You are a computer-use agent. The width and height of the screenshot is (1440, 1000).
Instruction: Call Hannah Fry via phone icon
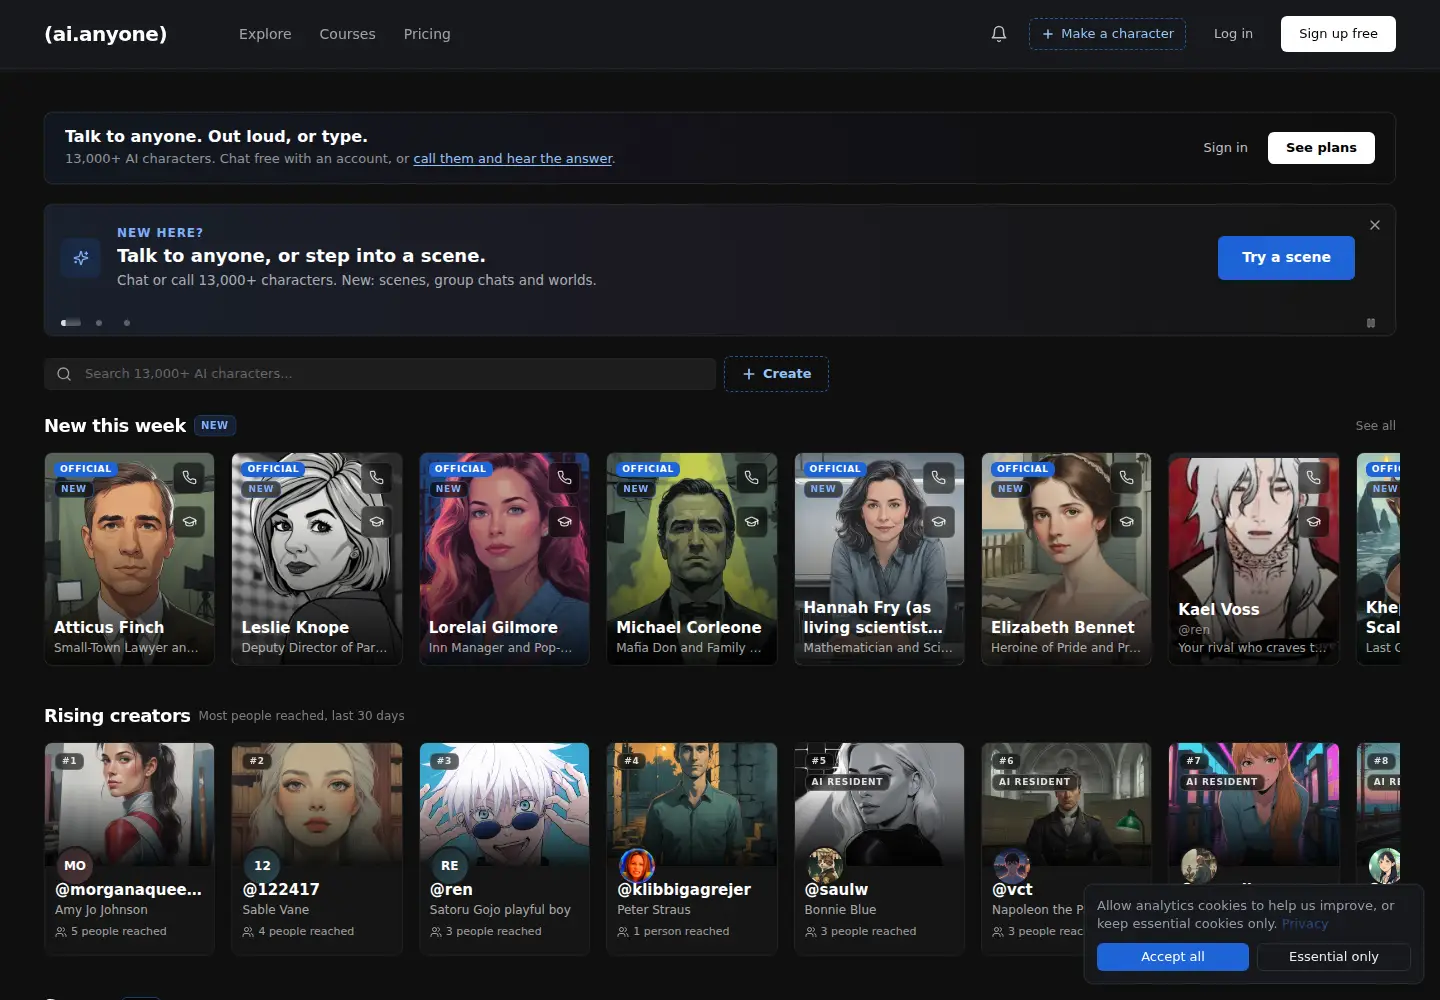(x=938, y=478)
